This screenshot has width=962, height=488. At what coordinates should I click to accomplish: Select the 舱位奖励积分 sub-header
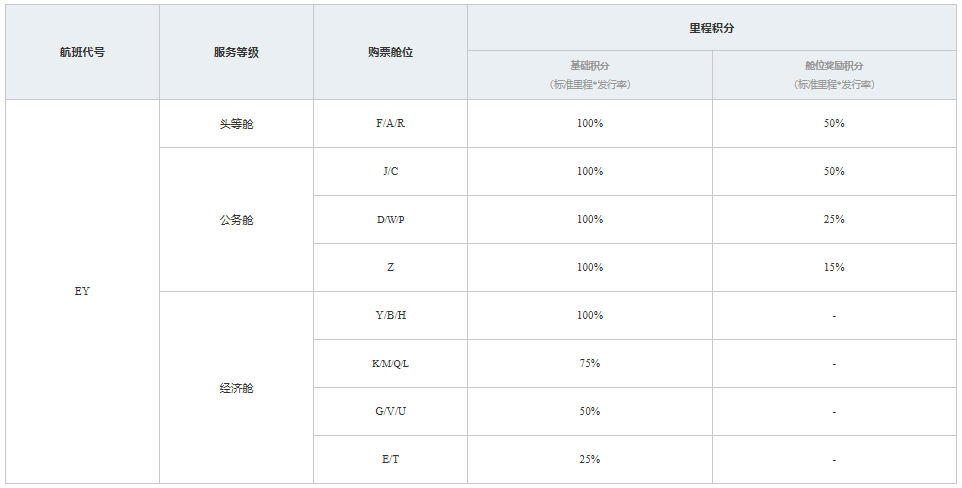(834, 75)
